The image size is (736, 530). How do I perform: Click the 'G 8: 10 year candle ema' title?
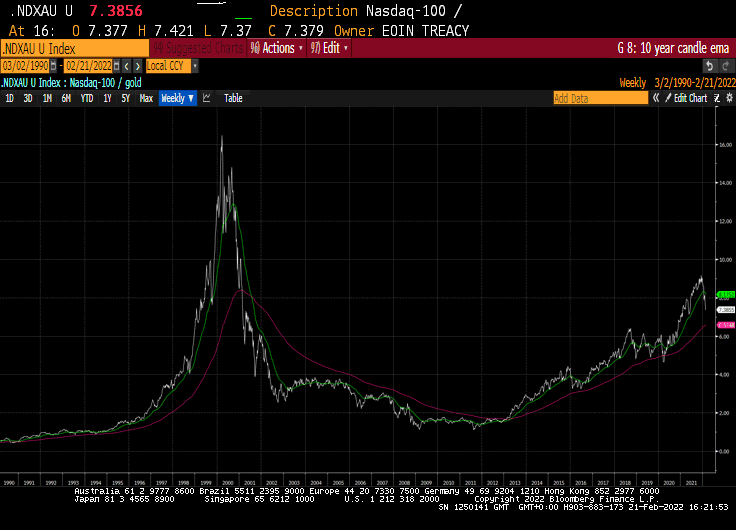(x=673, y=48)
